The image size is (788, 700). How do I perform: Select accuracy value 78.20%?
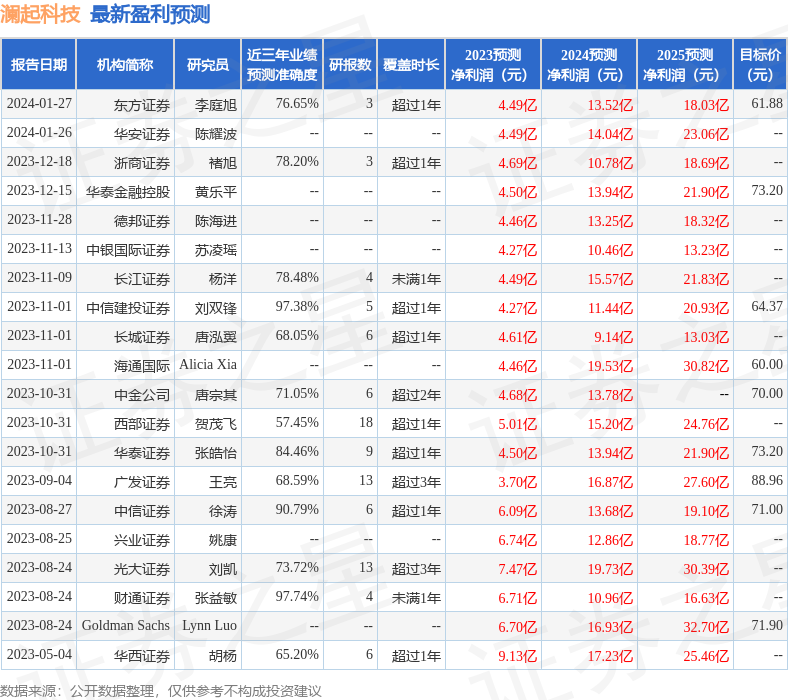(x=297, y=162)
